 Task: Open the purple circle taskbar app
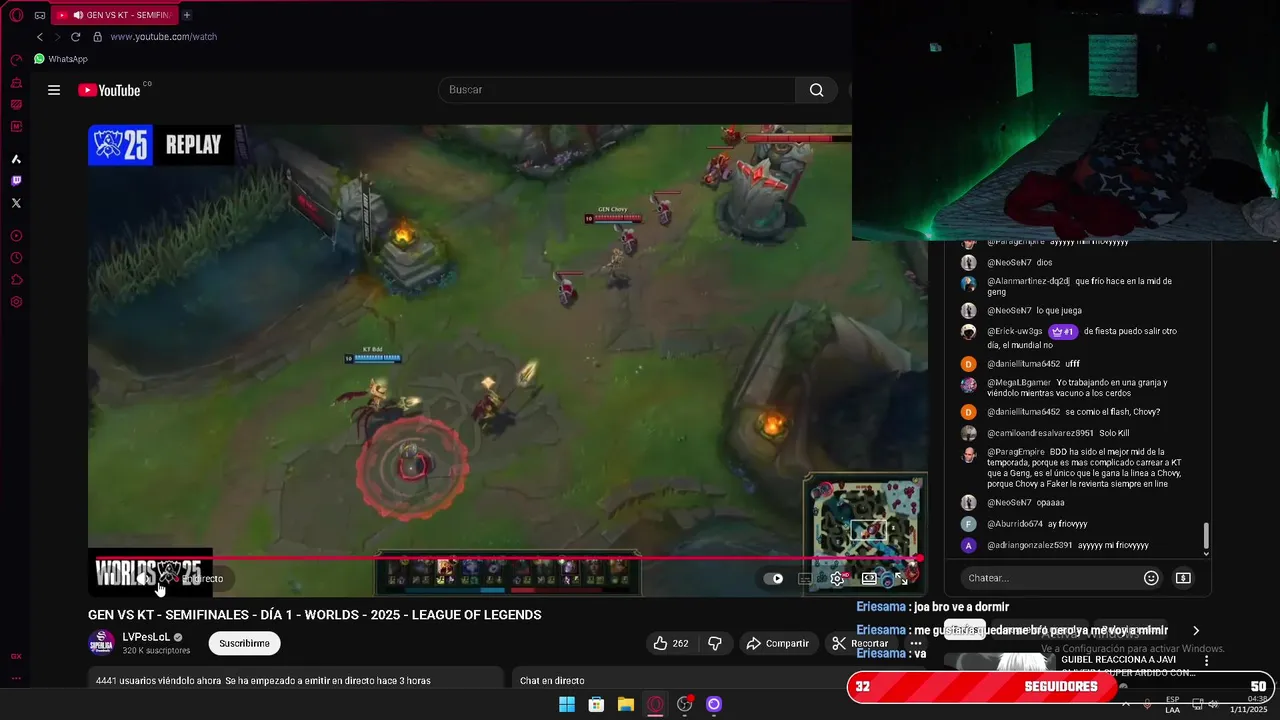pos(714,704)
